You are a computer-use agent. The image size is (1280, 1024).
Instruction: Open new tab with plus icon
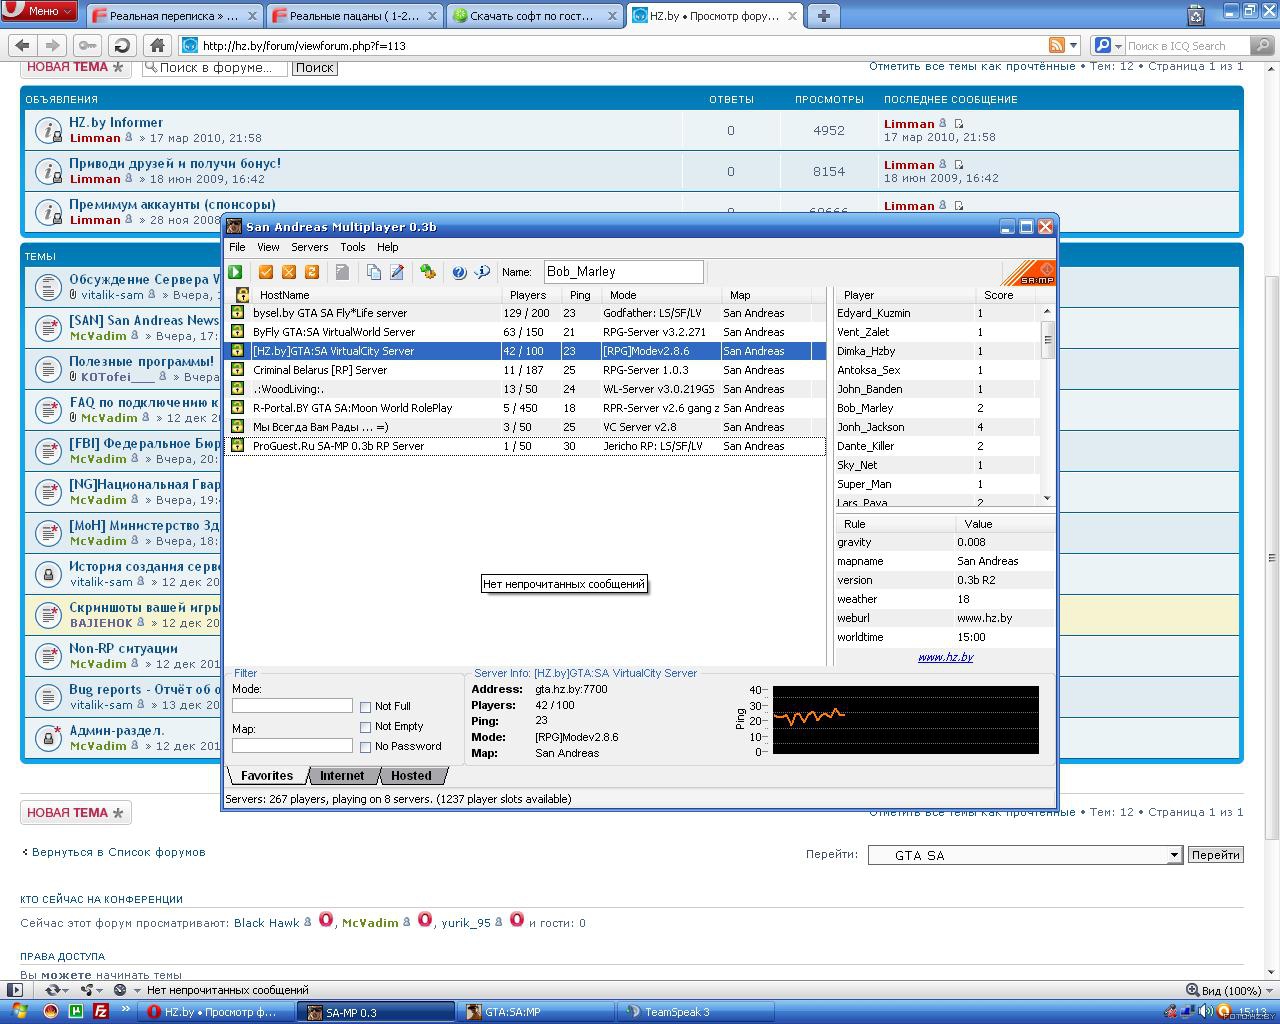(823, 15)
